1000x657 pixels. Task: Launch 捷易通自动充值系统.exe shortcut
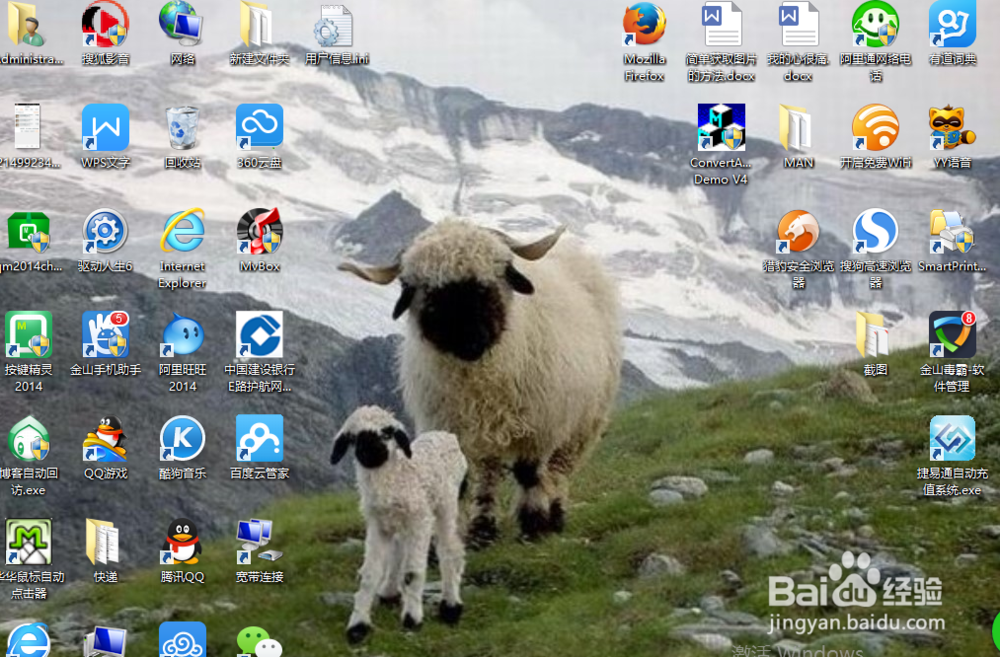[x=952, y=439]
